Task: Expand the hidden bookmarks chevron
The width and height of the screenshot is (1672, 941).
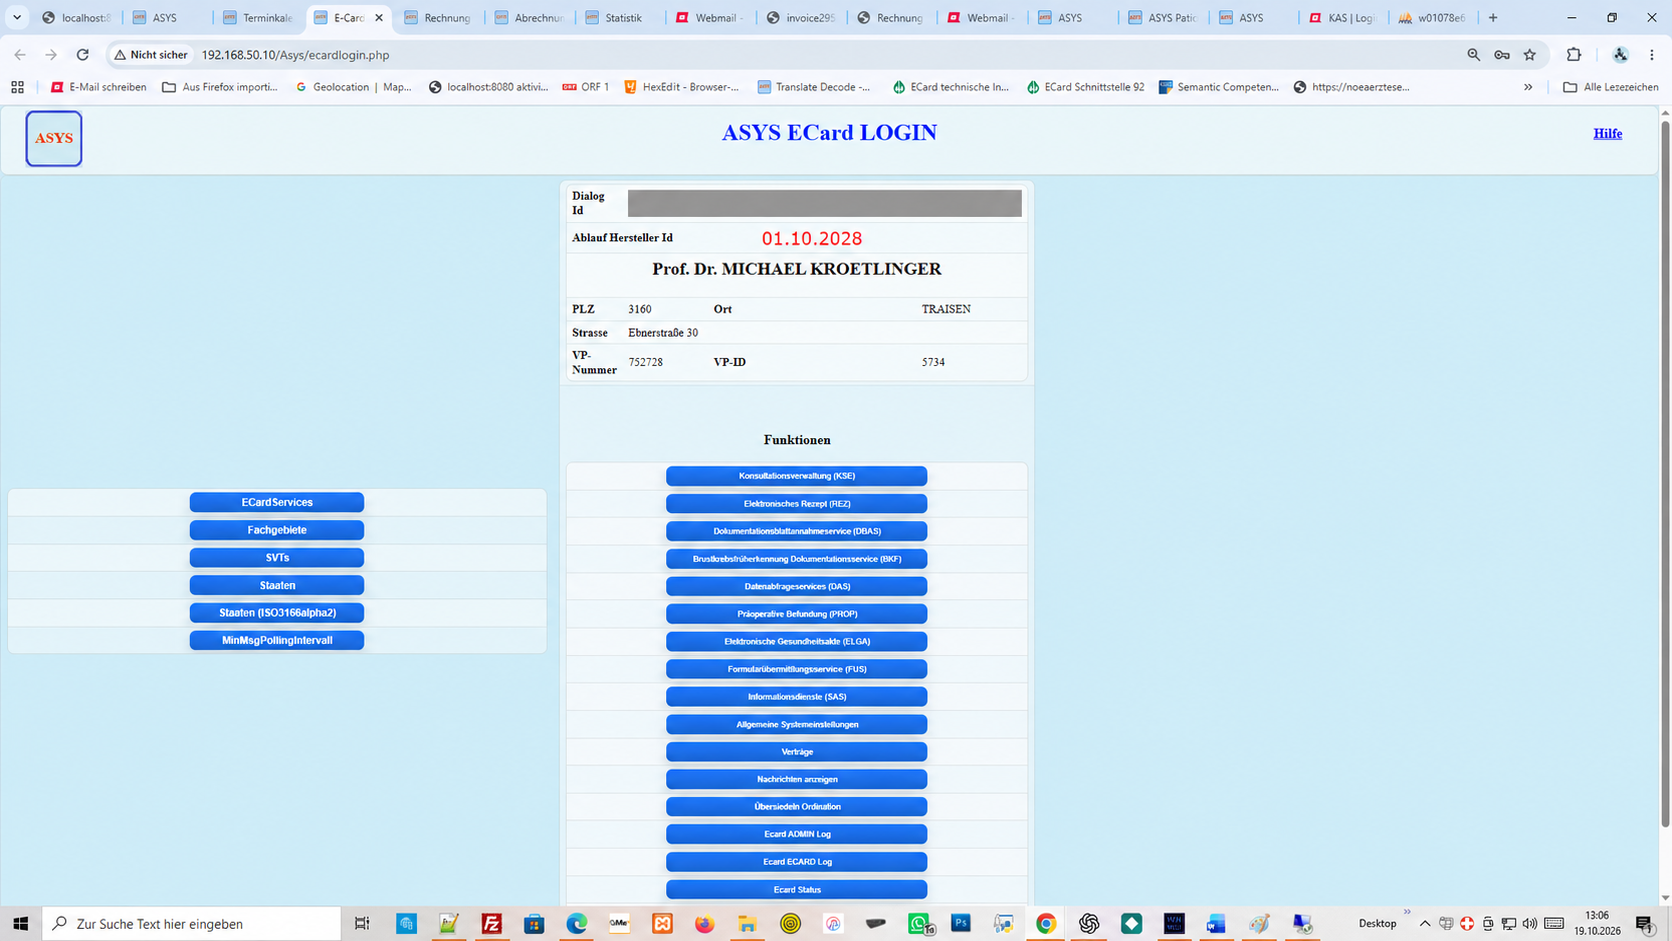Action: (x=1528, y=87)
